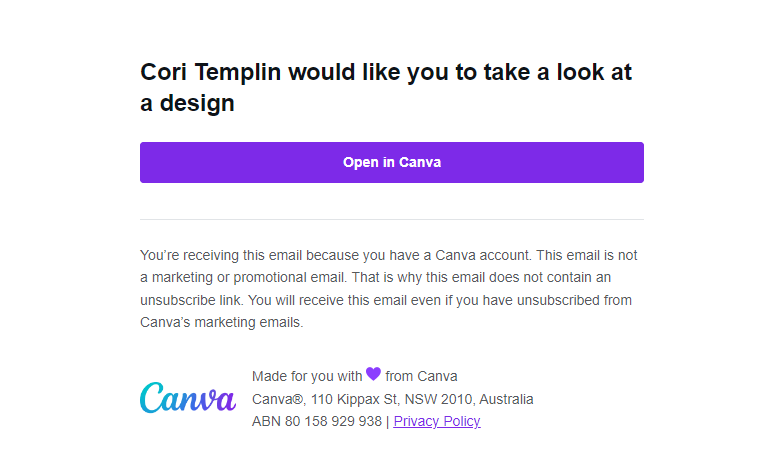Open the Privacy Policy link
This screenshot has height=474, width=761.
[x=437, y=421]
